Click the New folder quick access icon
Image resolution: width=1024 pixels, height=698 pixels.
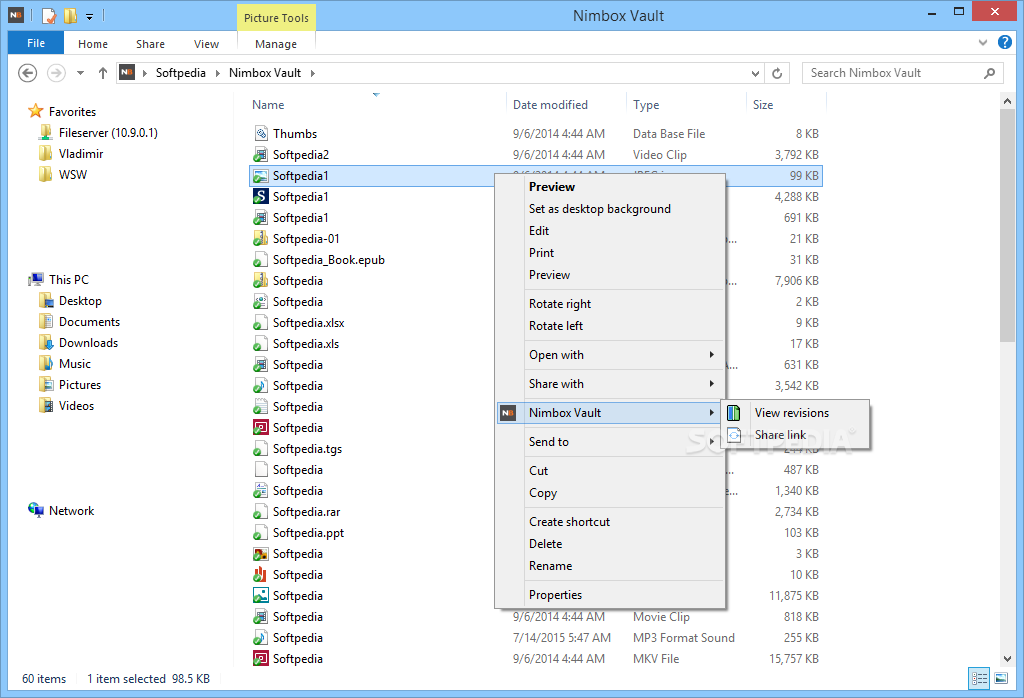click(71, 15)
